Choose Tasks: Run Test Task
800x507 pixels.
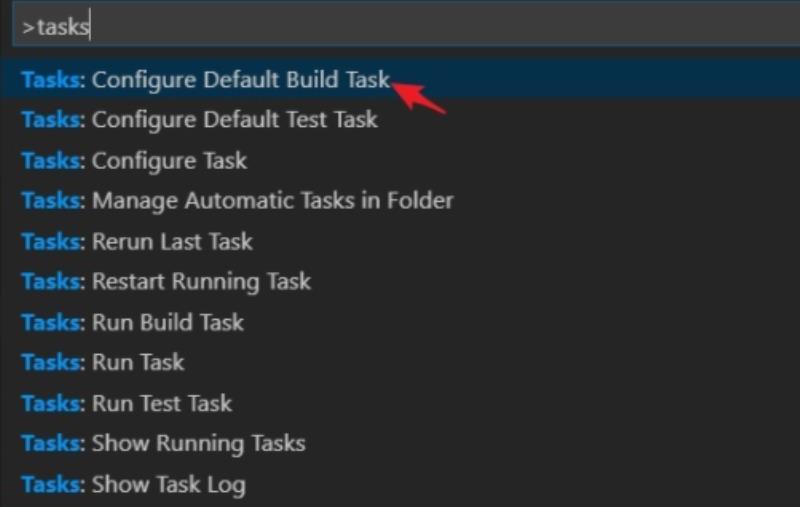point(400,403)
